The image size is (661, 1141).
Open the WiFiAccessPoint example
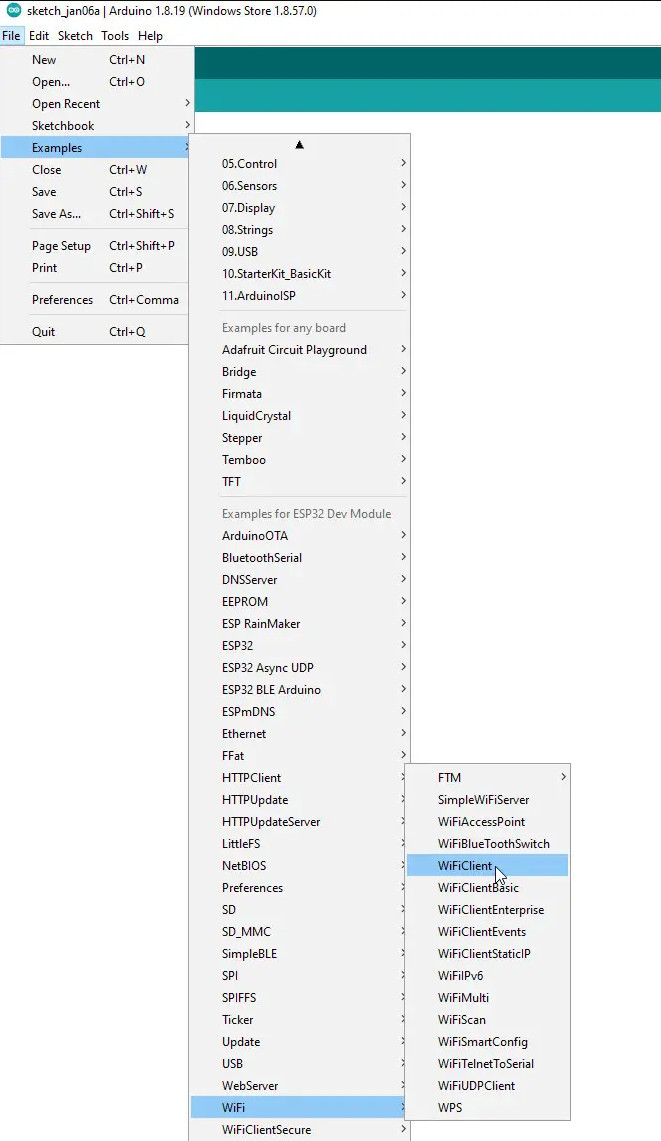tap(481, 822)
